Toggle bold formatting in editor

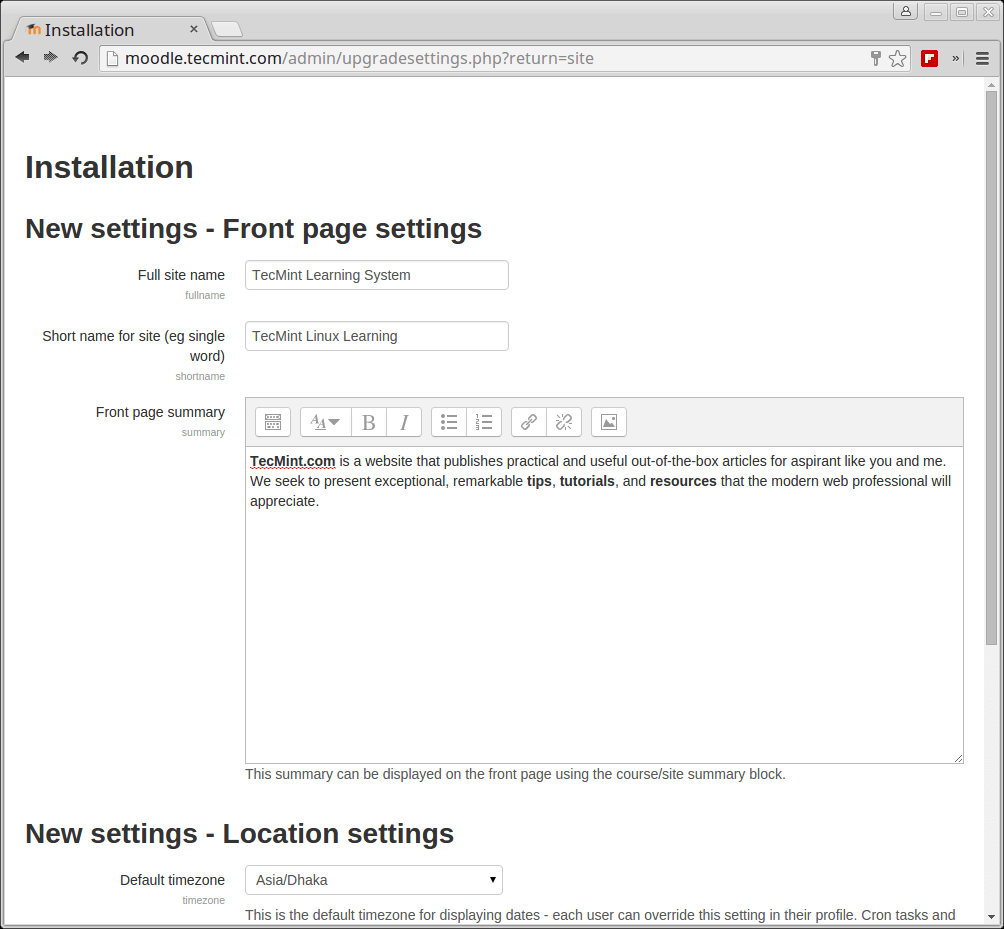tap(368, 422)
